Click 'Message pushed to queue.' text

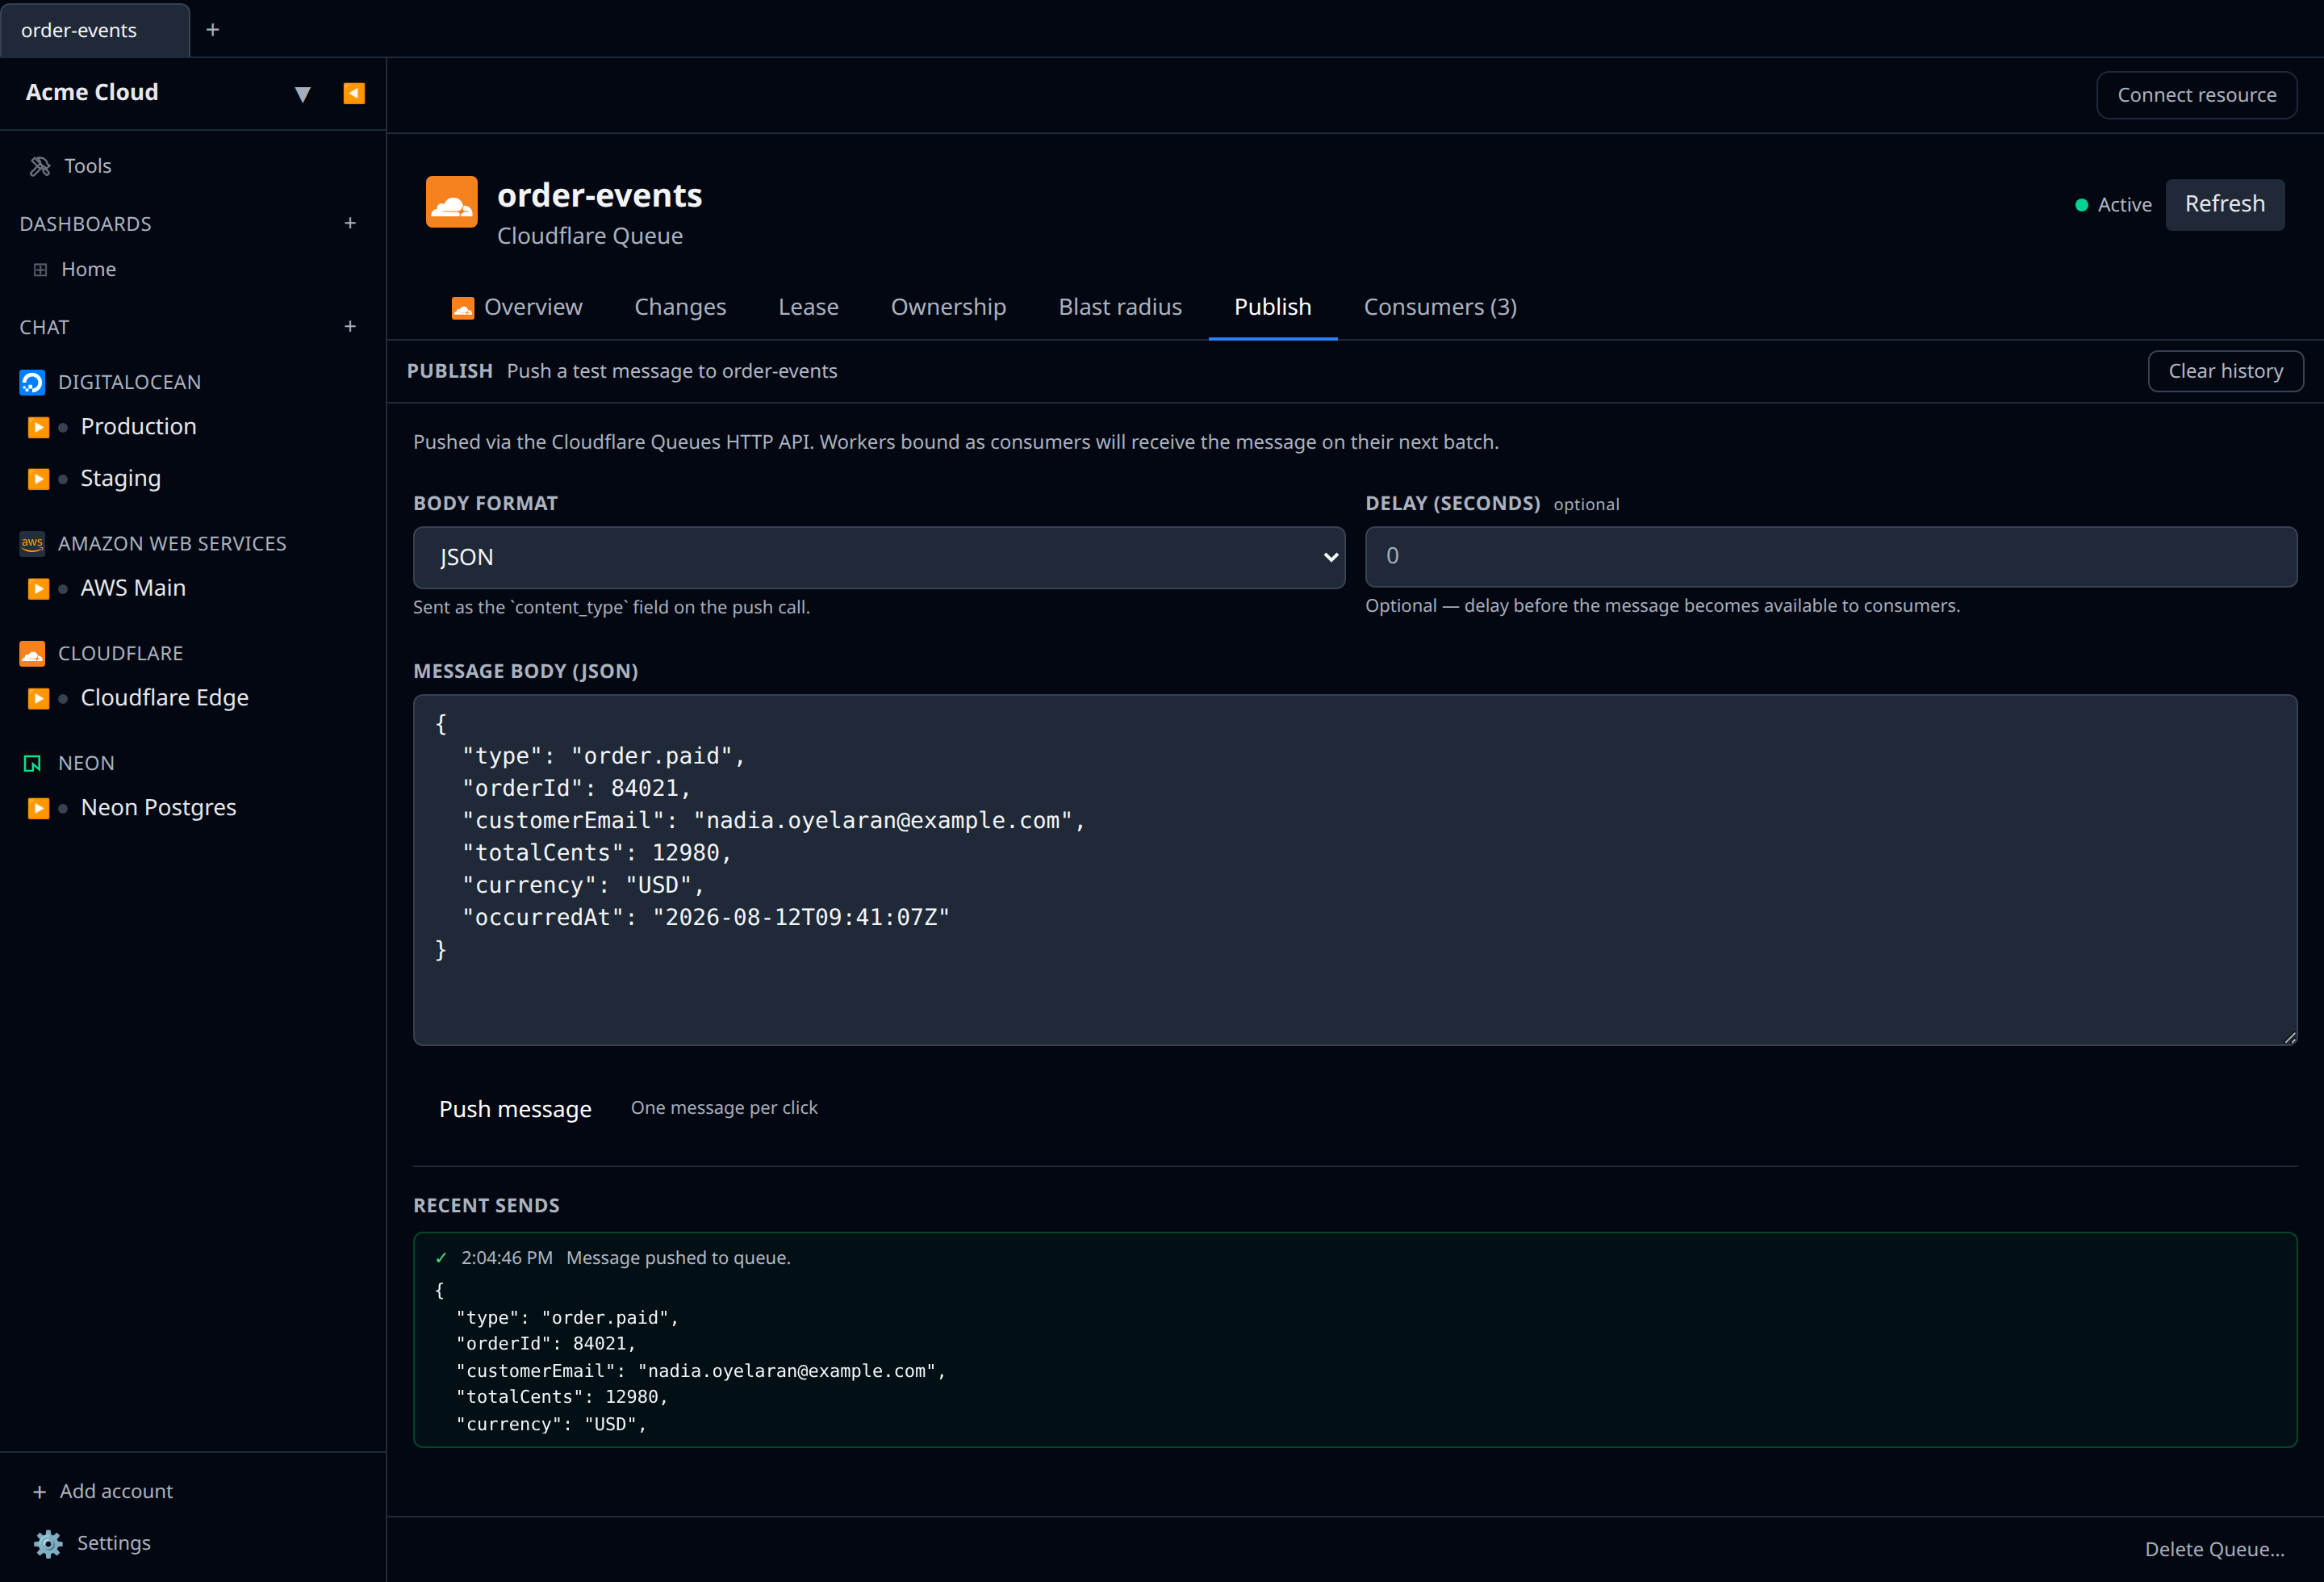678,1258
